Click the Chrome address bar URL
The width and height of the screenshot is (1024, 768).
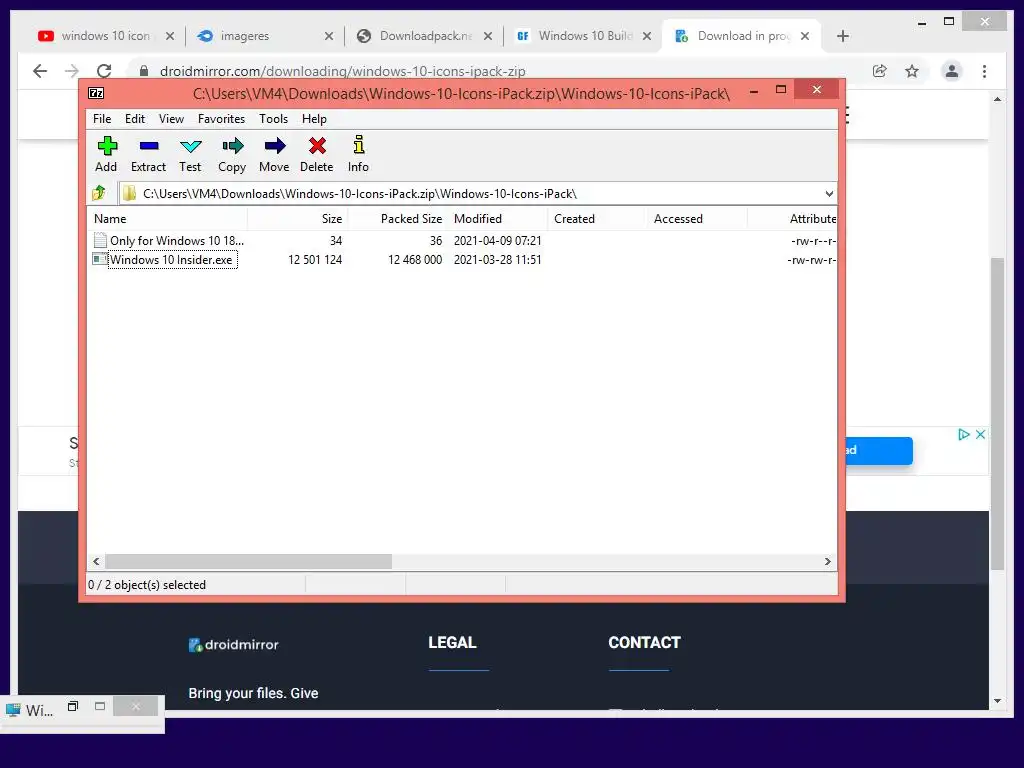[342, 71]
